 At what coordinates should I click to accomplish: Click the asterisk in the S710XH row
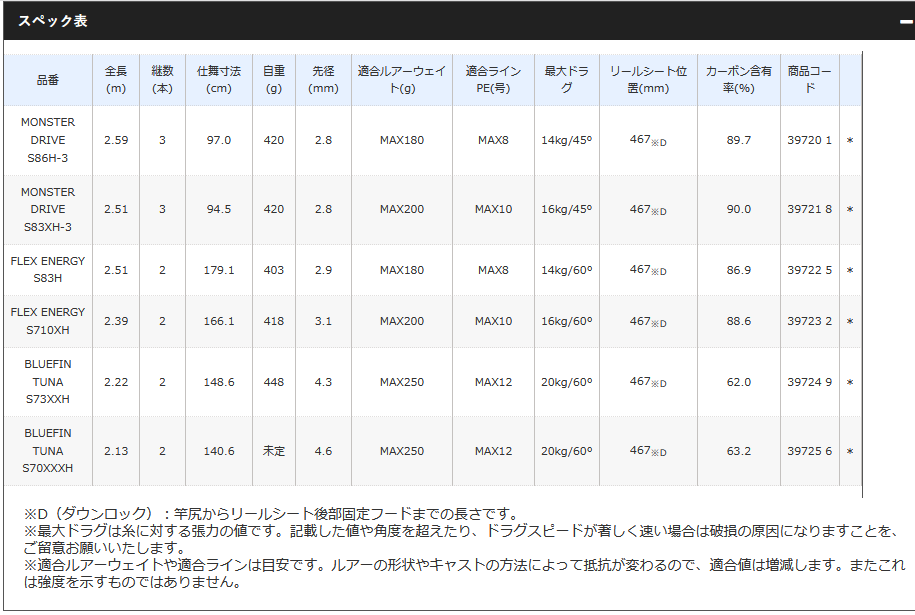point(850,322)
